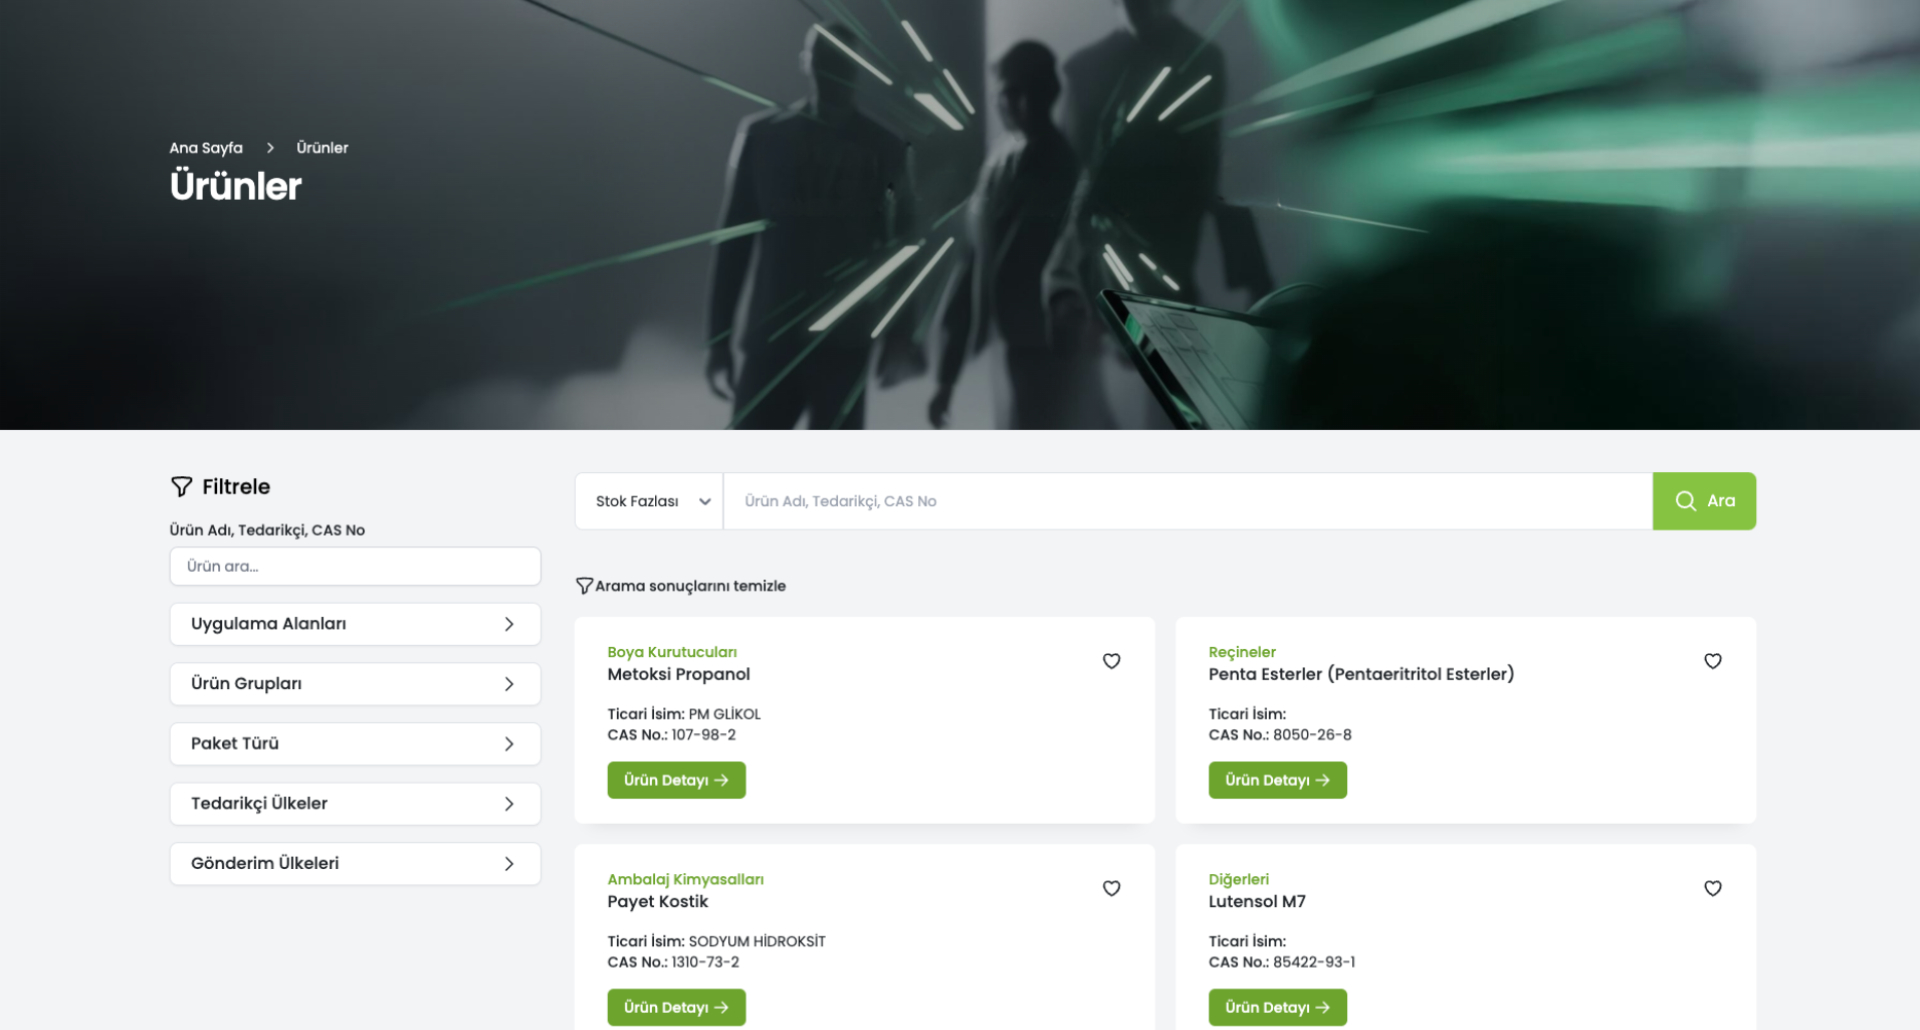
Task: Open Gönderim Ülkeleri chevron arrow
Action: point(509,864)
